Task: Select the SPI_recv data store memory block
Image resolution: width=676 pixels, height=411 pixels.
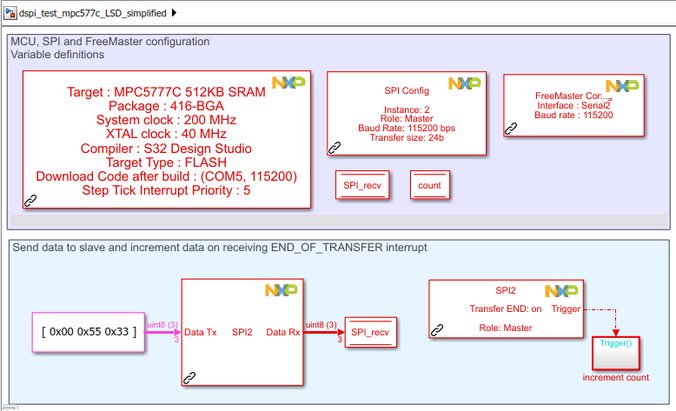Action: (x=362, y=185)
